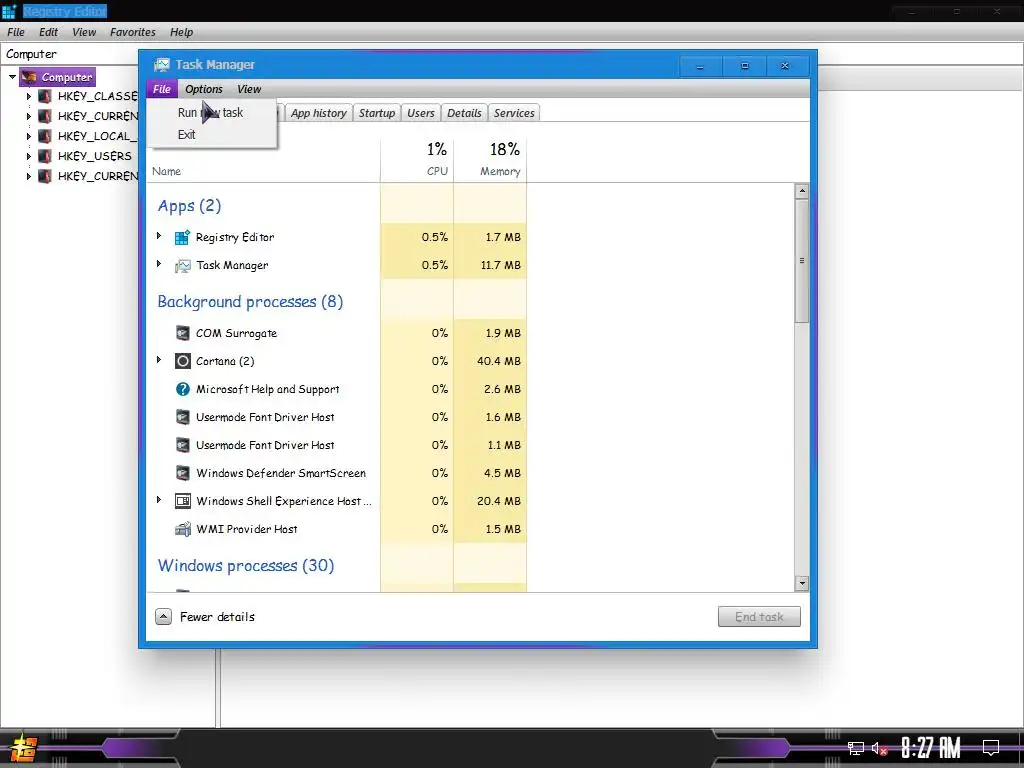
Task: Click the COM Surrogate process icon
Action: [183, 333]
